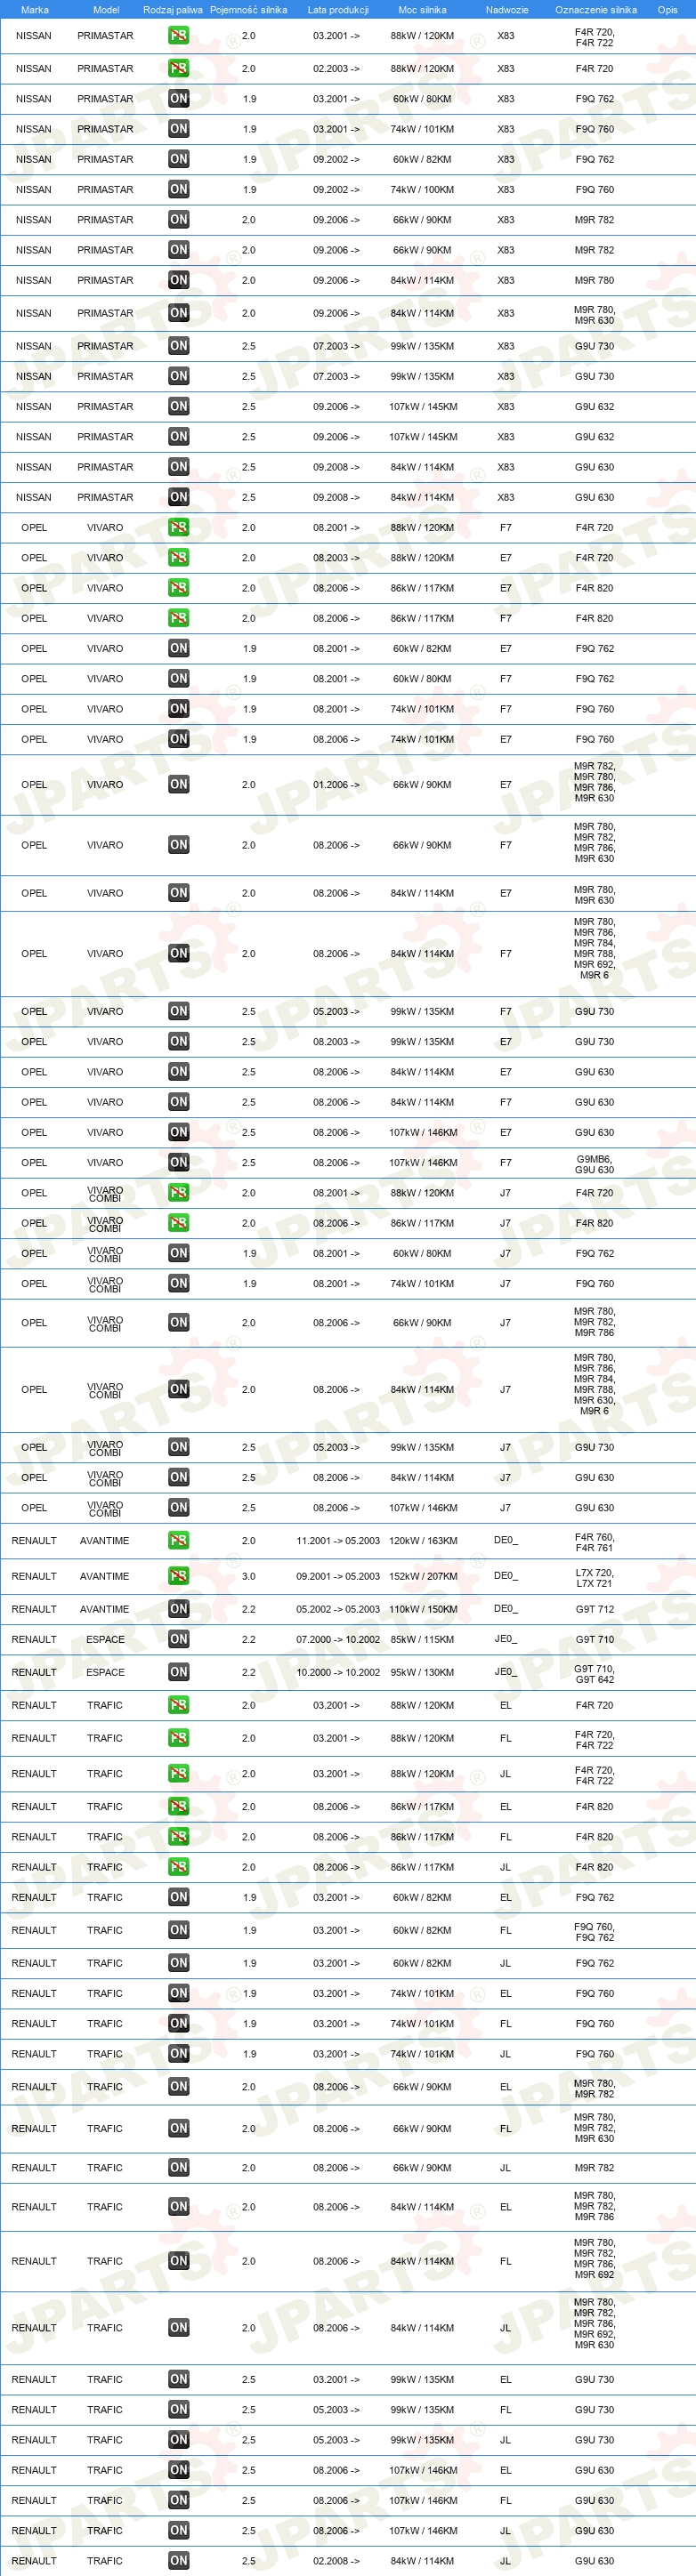This screenshot has width=696, height=2576.
Task: Select the 09.2001 -> 05.2003 production years cell
Action: (338, 1576)
